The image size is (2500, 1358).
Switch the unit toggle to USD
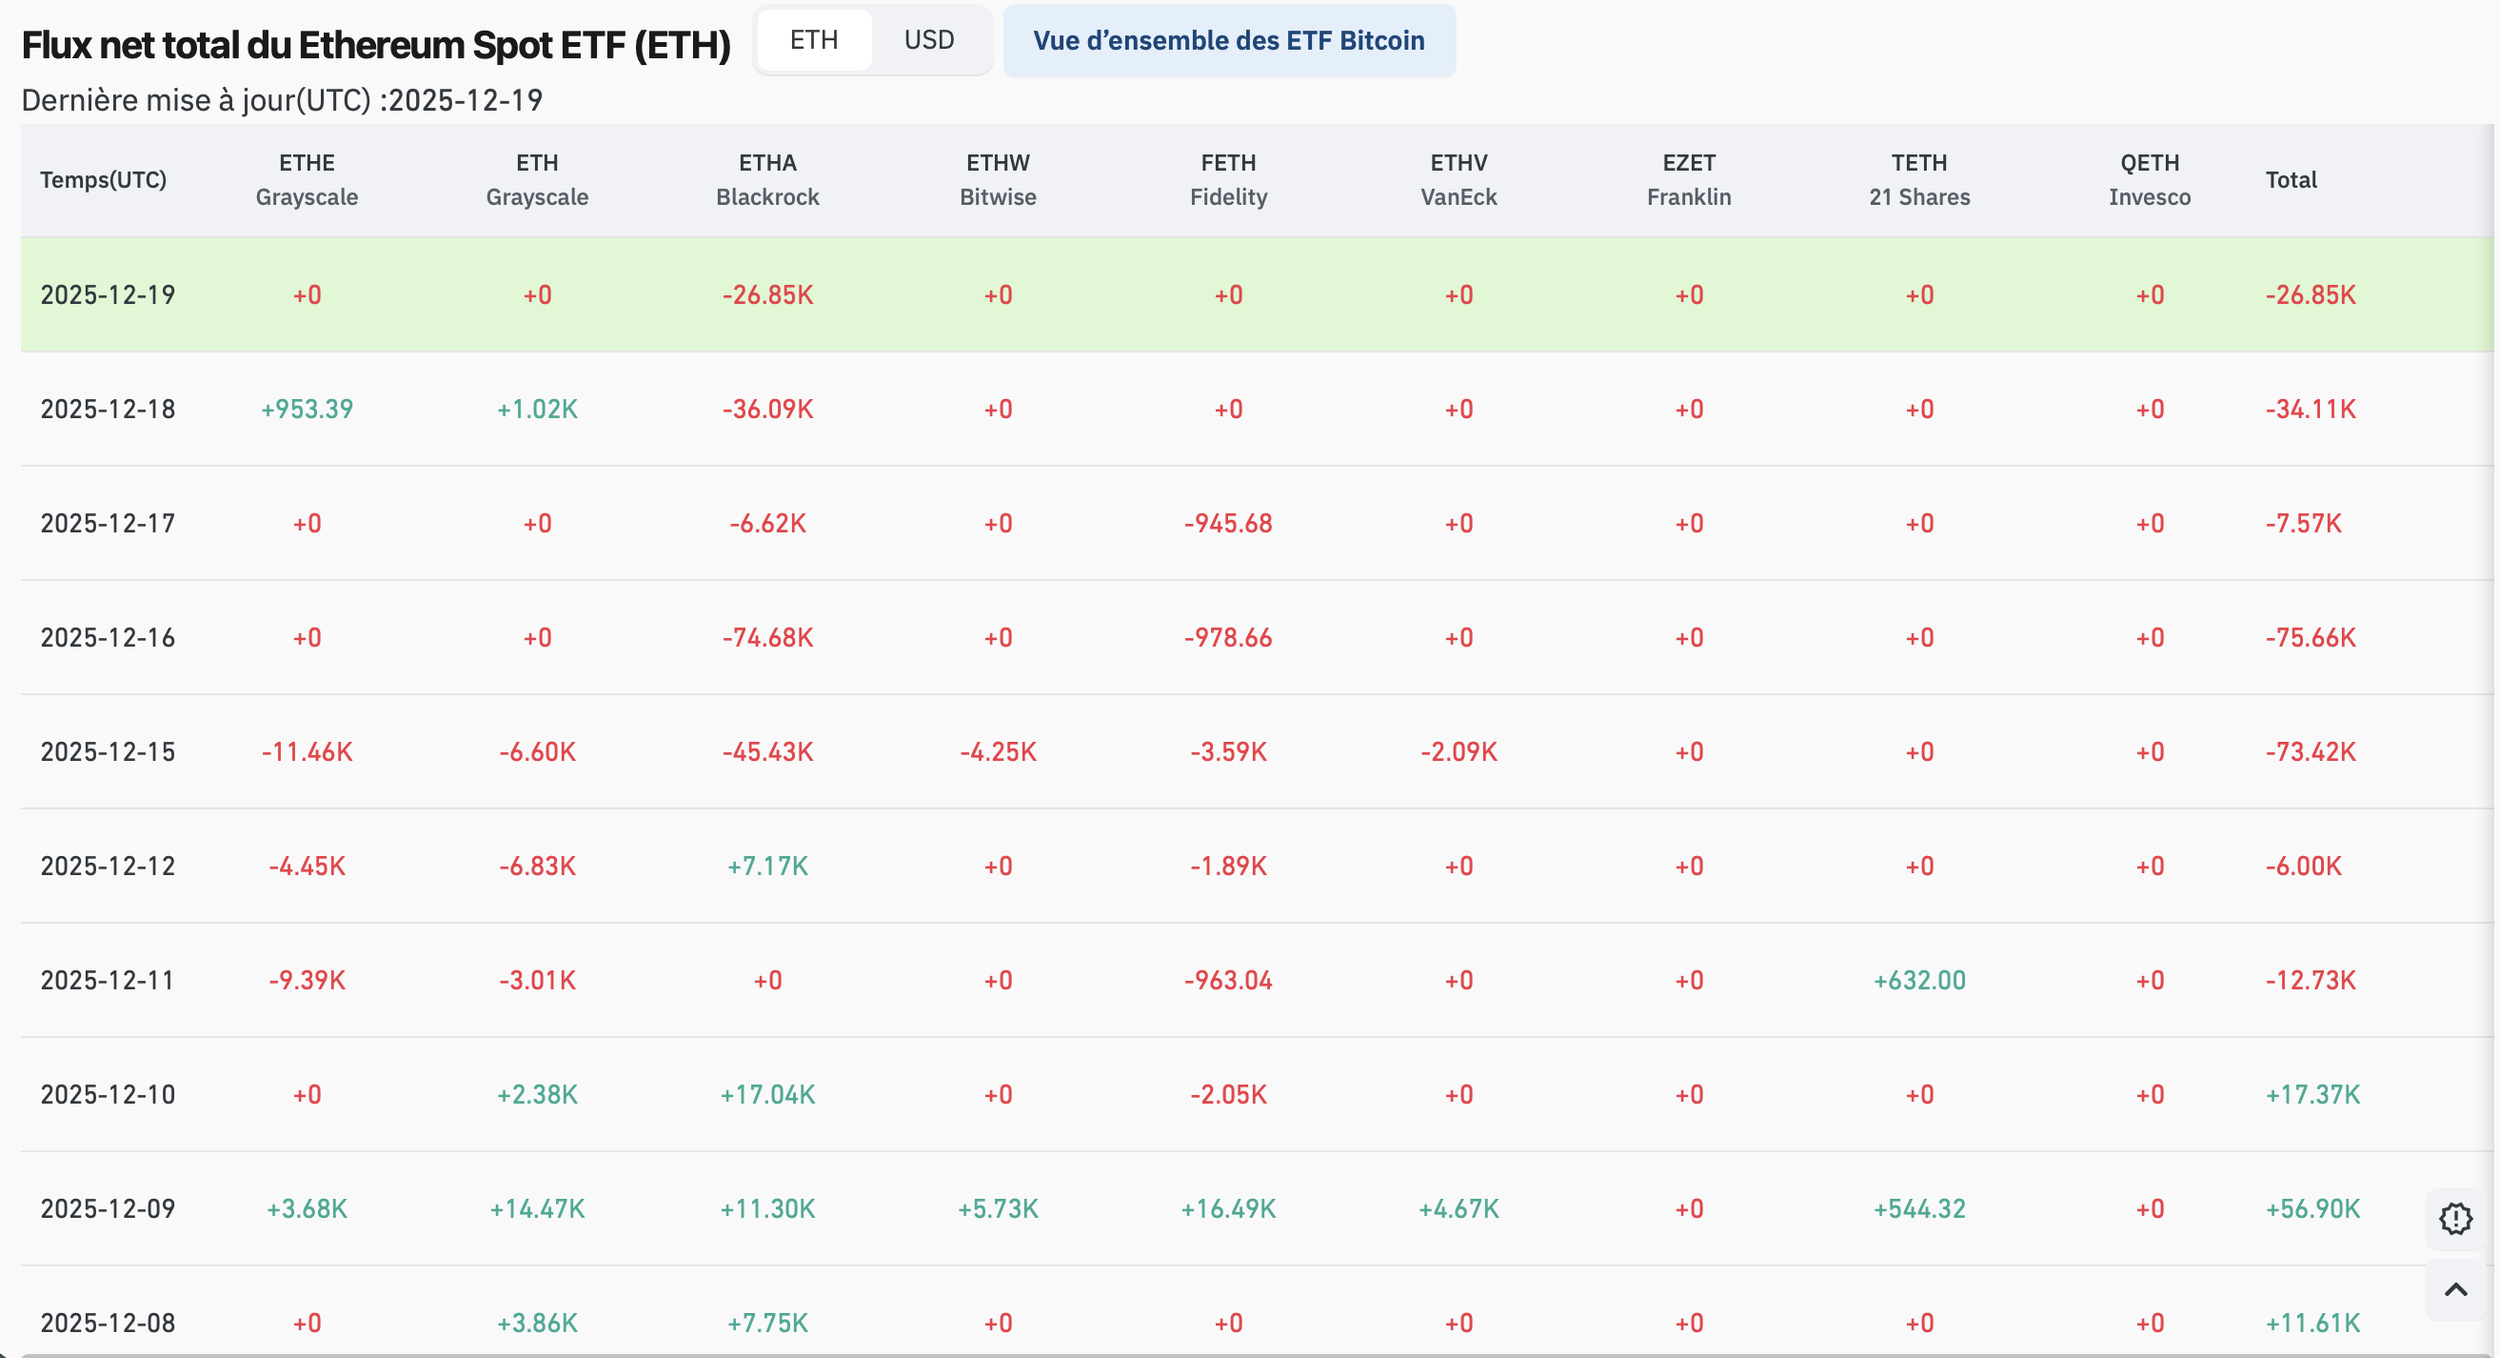coord(928,40)
